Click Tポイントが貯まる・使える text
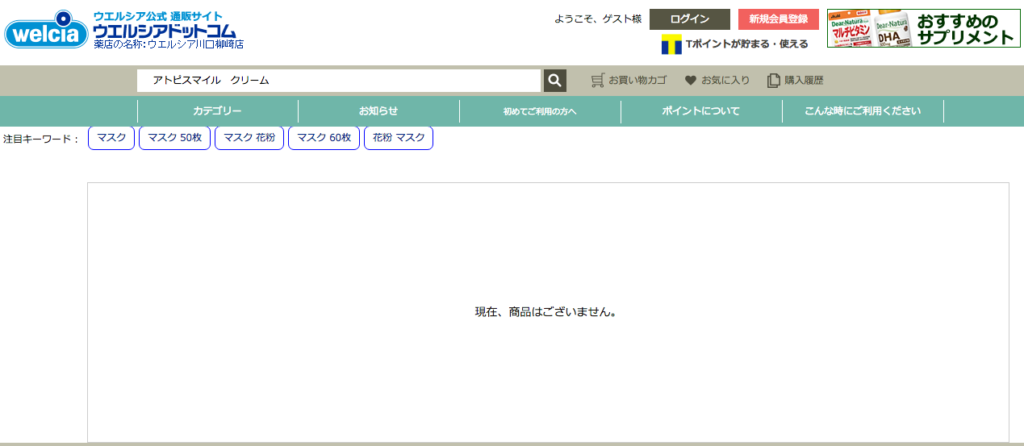Screen dimensions: 1024x446 [747, 44]
